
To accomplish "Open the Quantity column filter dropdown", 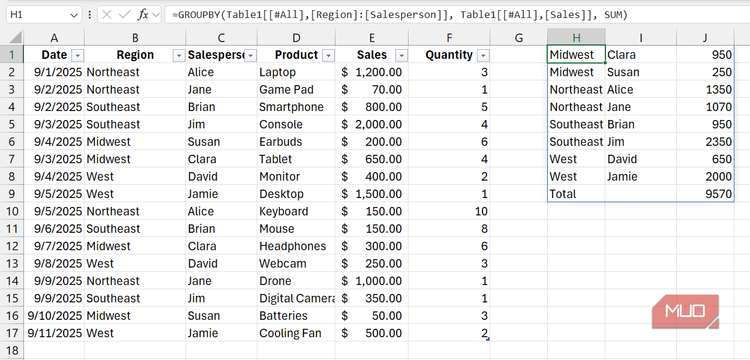I will (484, 56).
